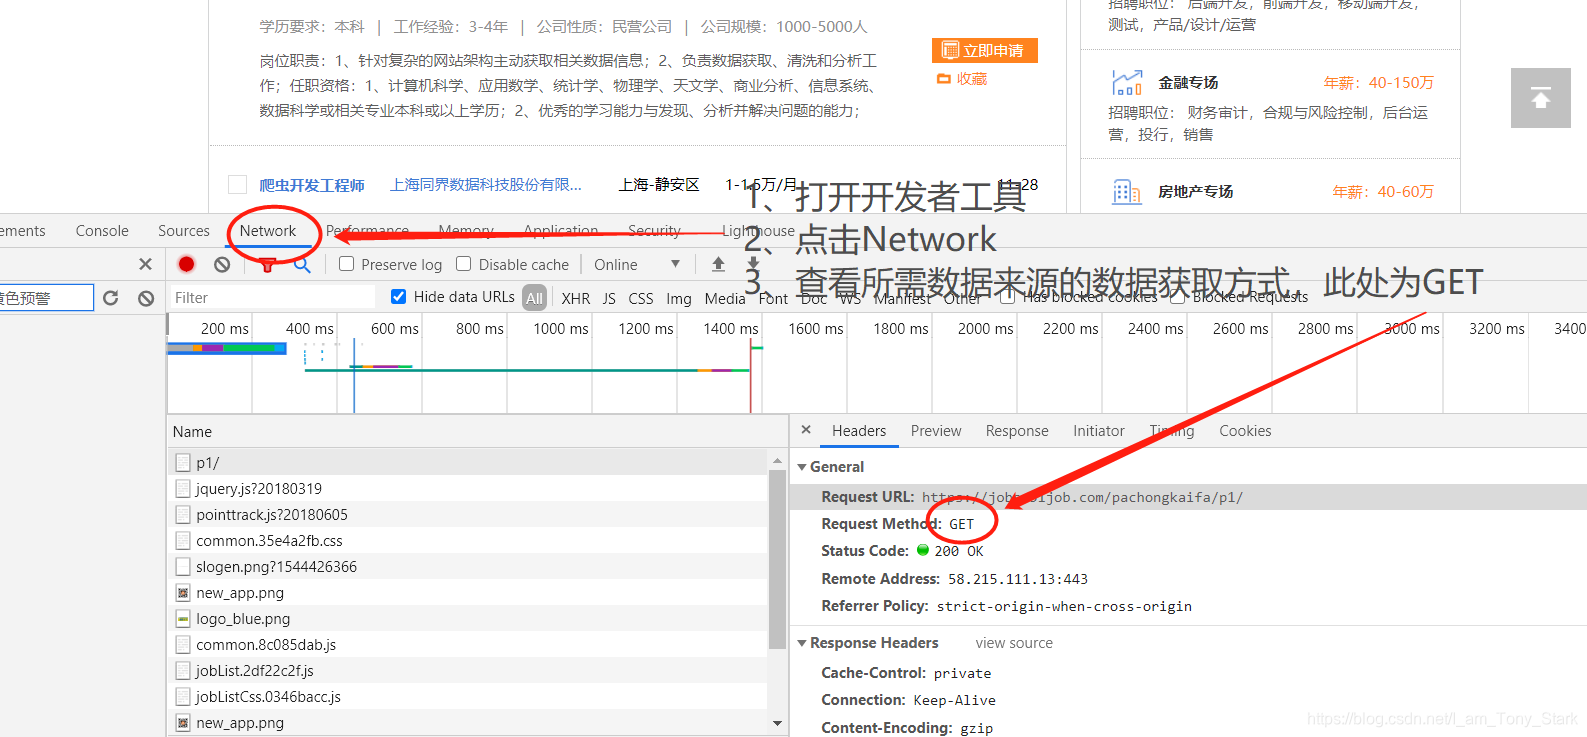The image size is (1587, 737).
Task: Click the export HAR download arrow icon
Action: [753, 264]
